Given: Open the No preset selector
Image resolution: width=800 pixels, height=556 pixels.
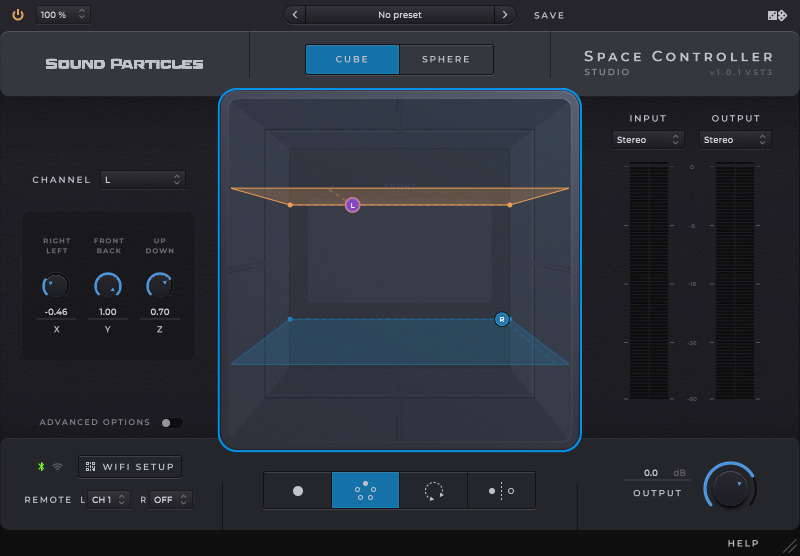Looking at the screenshot, I should tap(400, 15).
